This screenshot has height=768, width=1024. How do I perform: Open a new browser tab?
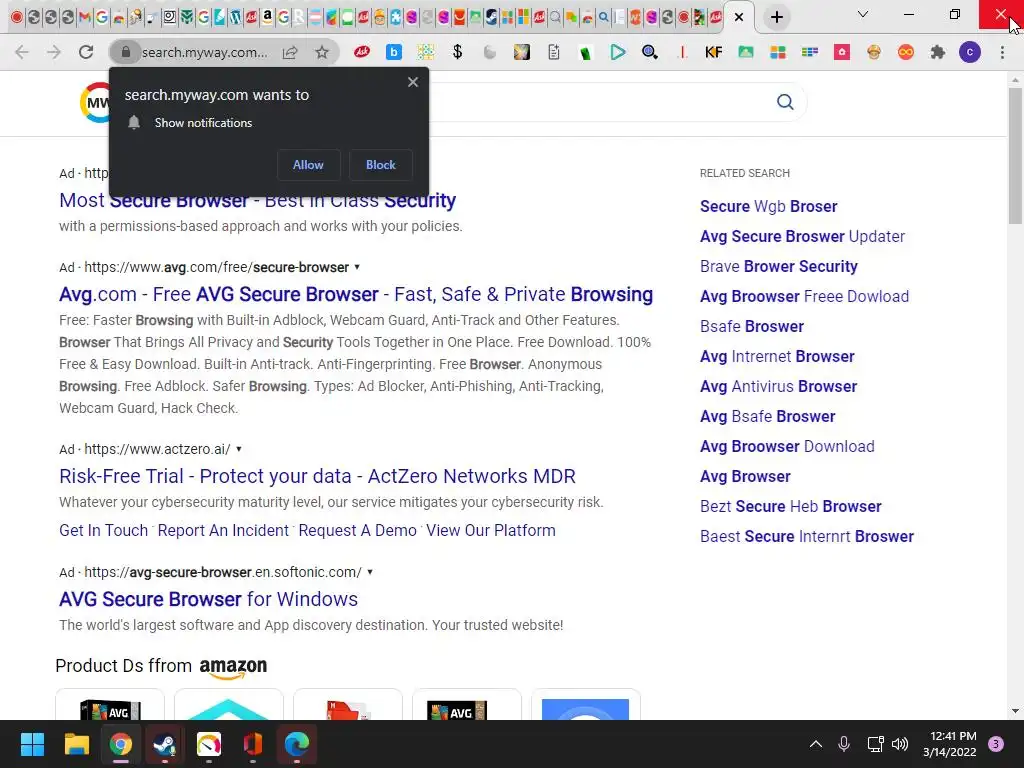pos(776,17)
